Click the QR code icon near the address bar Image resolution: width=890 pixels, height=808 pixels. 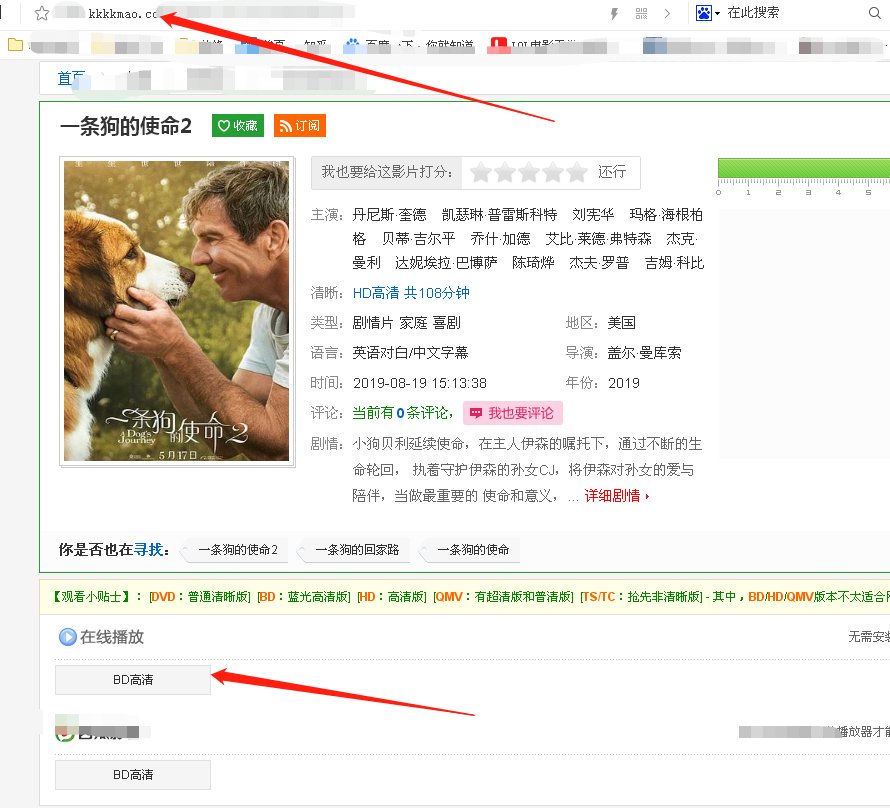[x=640, y=13]
